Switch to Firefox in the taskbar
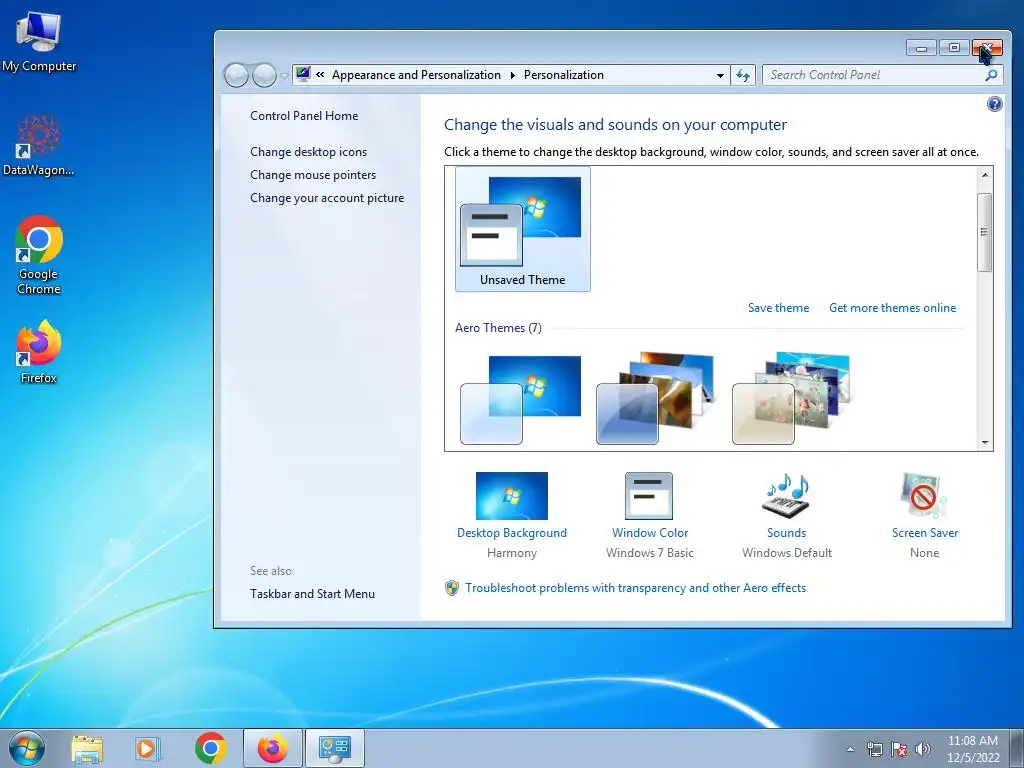 pyautogui.click(x=272, y=748)
